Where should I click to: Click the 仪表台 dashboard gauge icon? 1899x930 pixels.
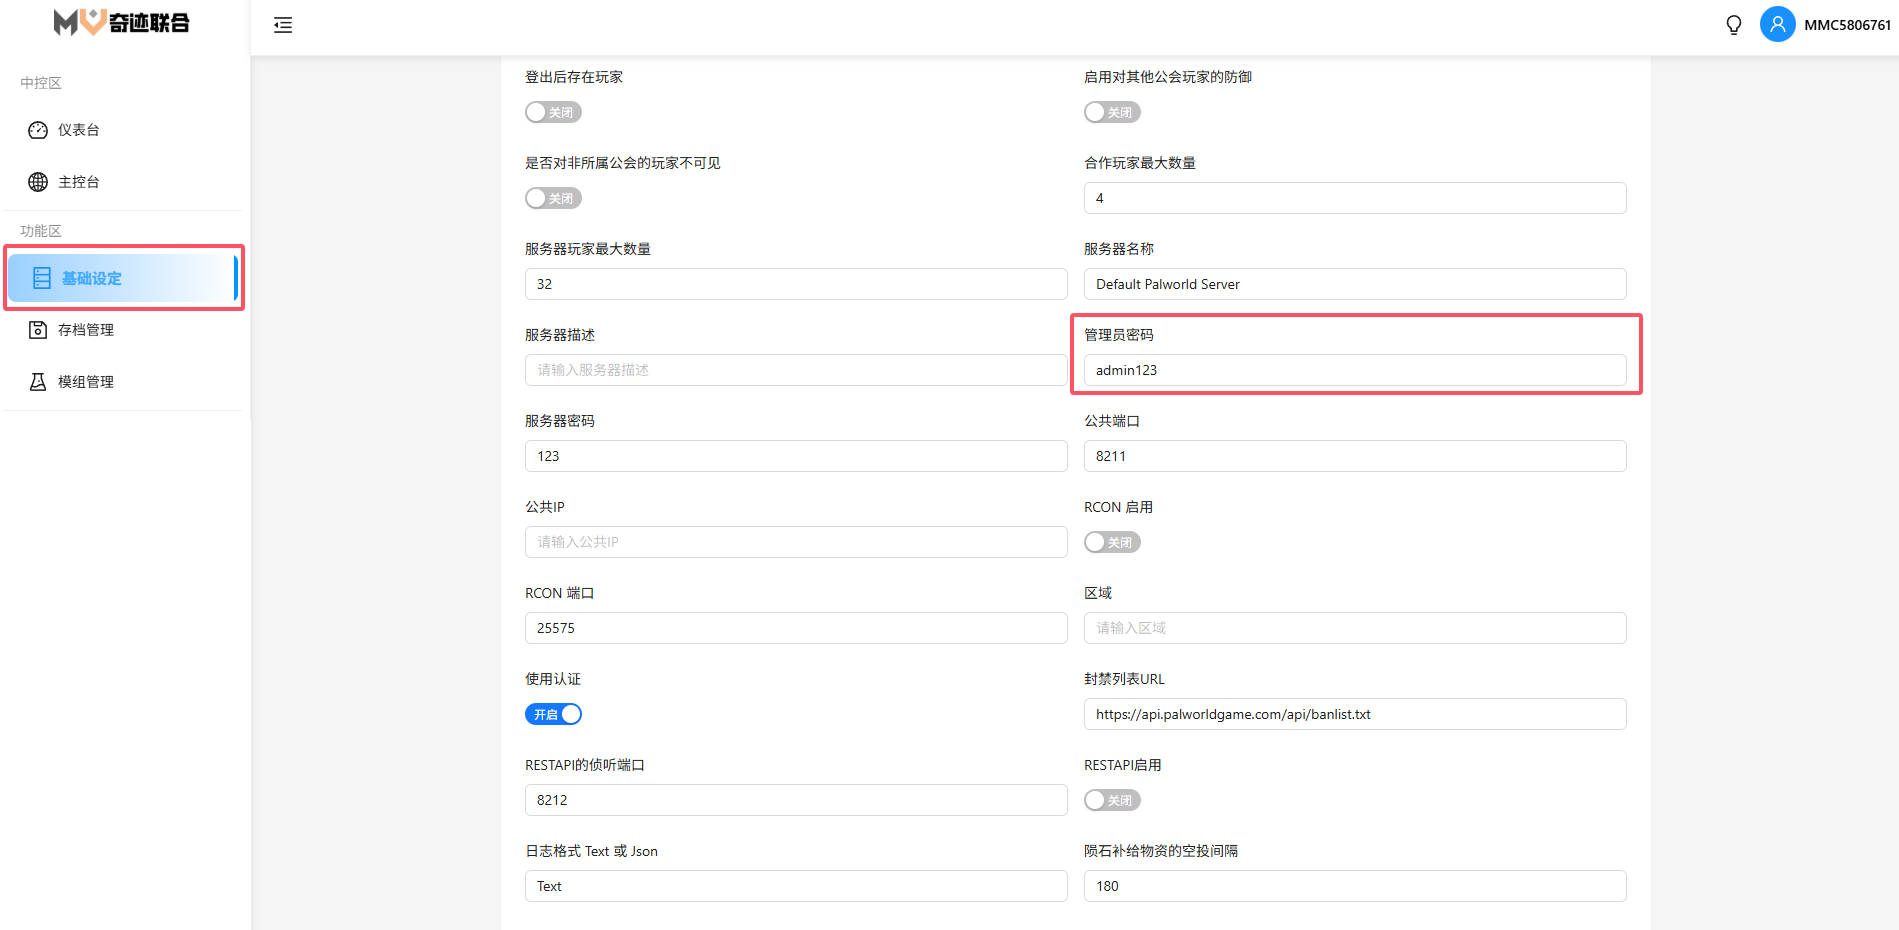[38, 130]
